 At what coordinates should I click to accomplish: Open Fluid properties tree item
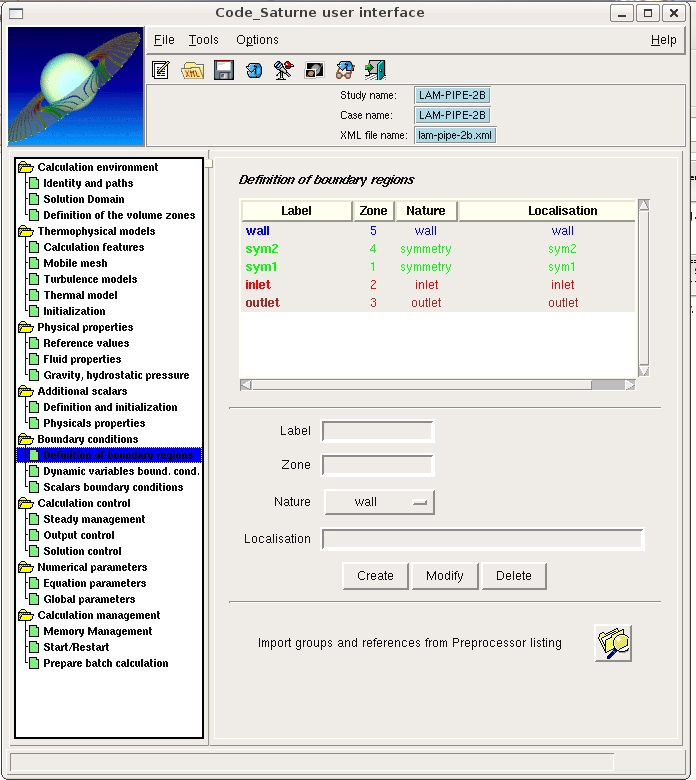tap(83, 359)
